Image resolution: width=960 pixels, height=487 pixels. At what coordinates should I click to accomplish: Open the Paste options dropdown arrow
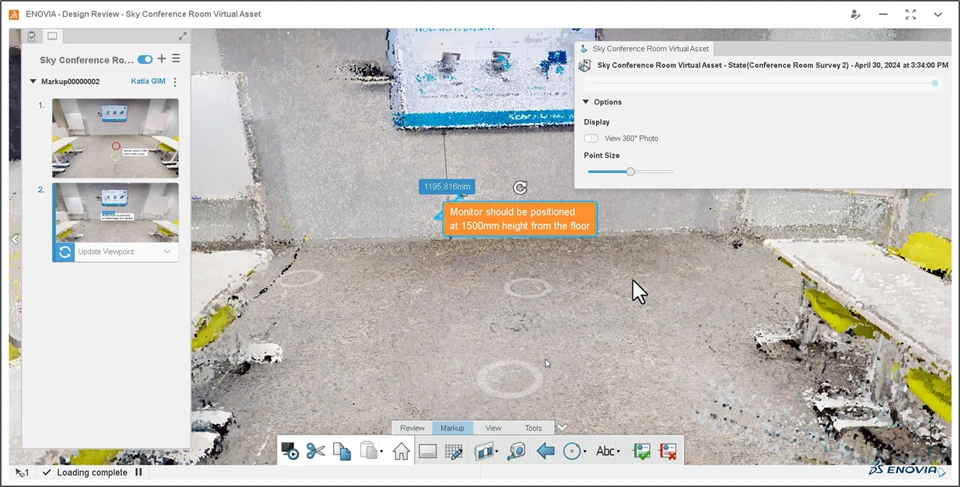pos(381,452)
